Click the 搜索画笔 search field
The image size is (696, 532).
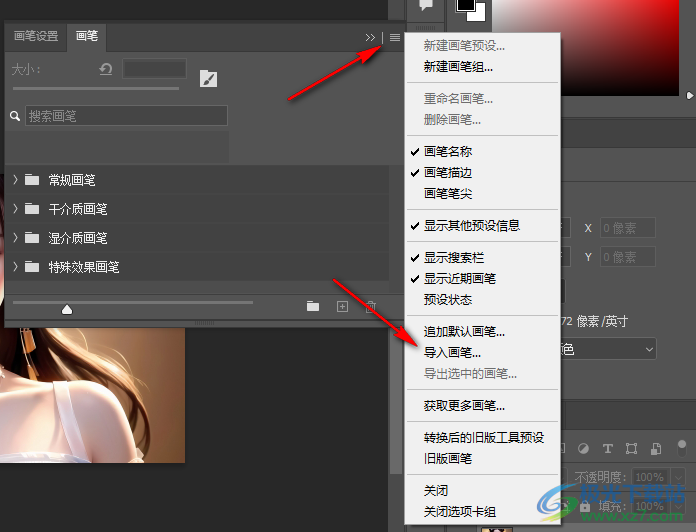(x=126, y=116)
